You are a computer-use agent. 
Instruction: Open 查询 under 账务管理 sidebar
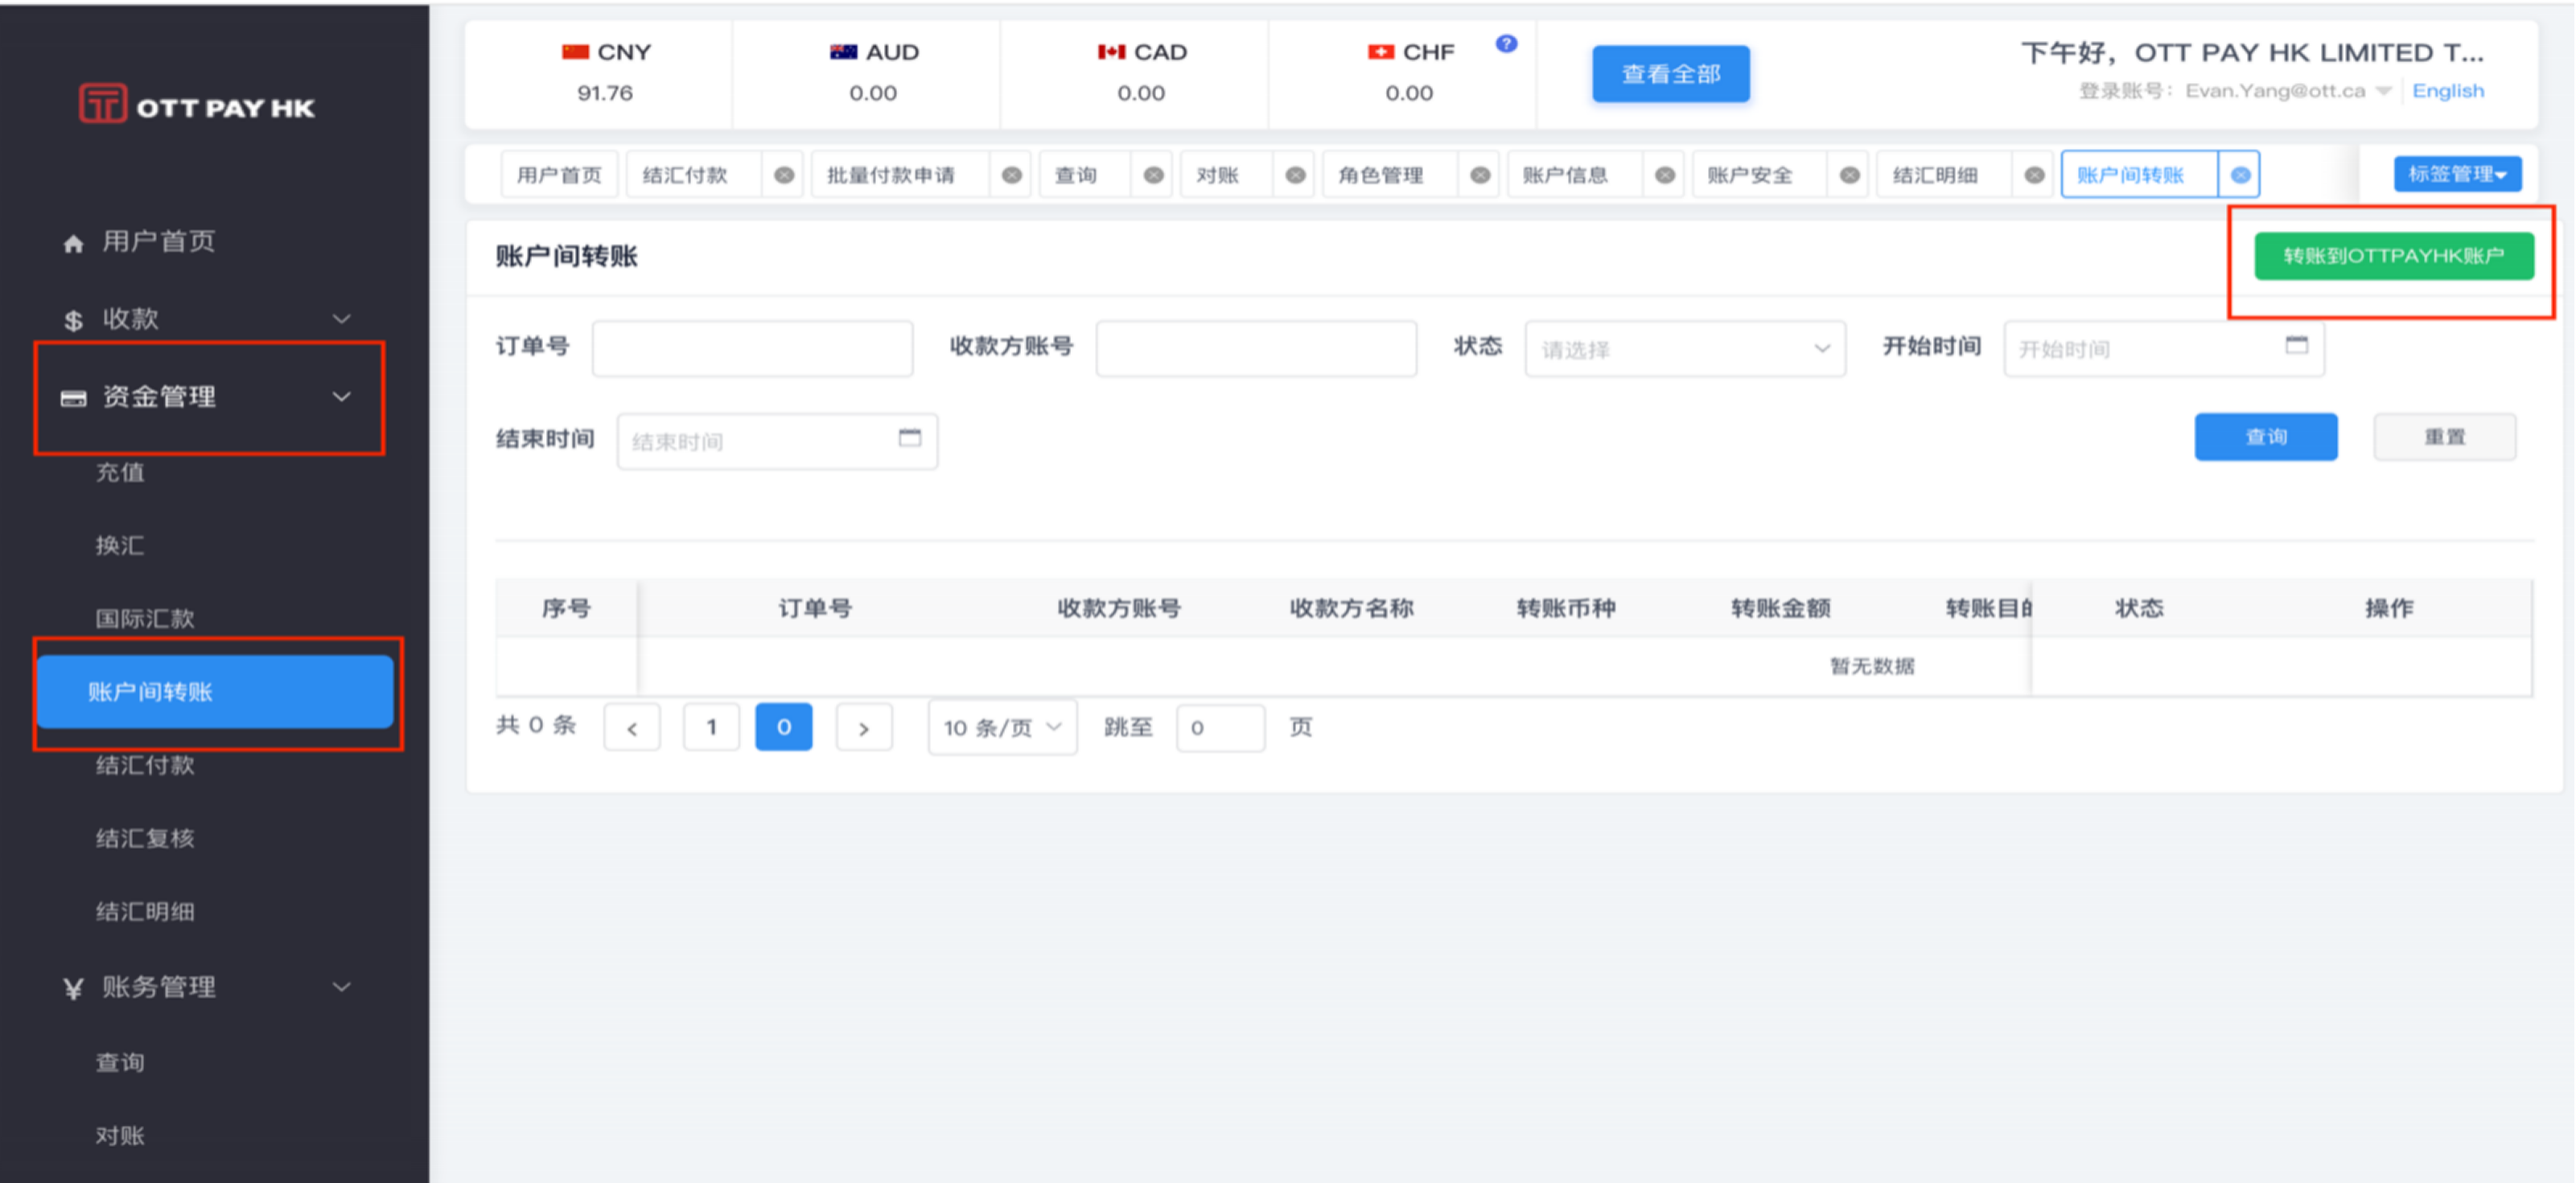pos(120,1062)
